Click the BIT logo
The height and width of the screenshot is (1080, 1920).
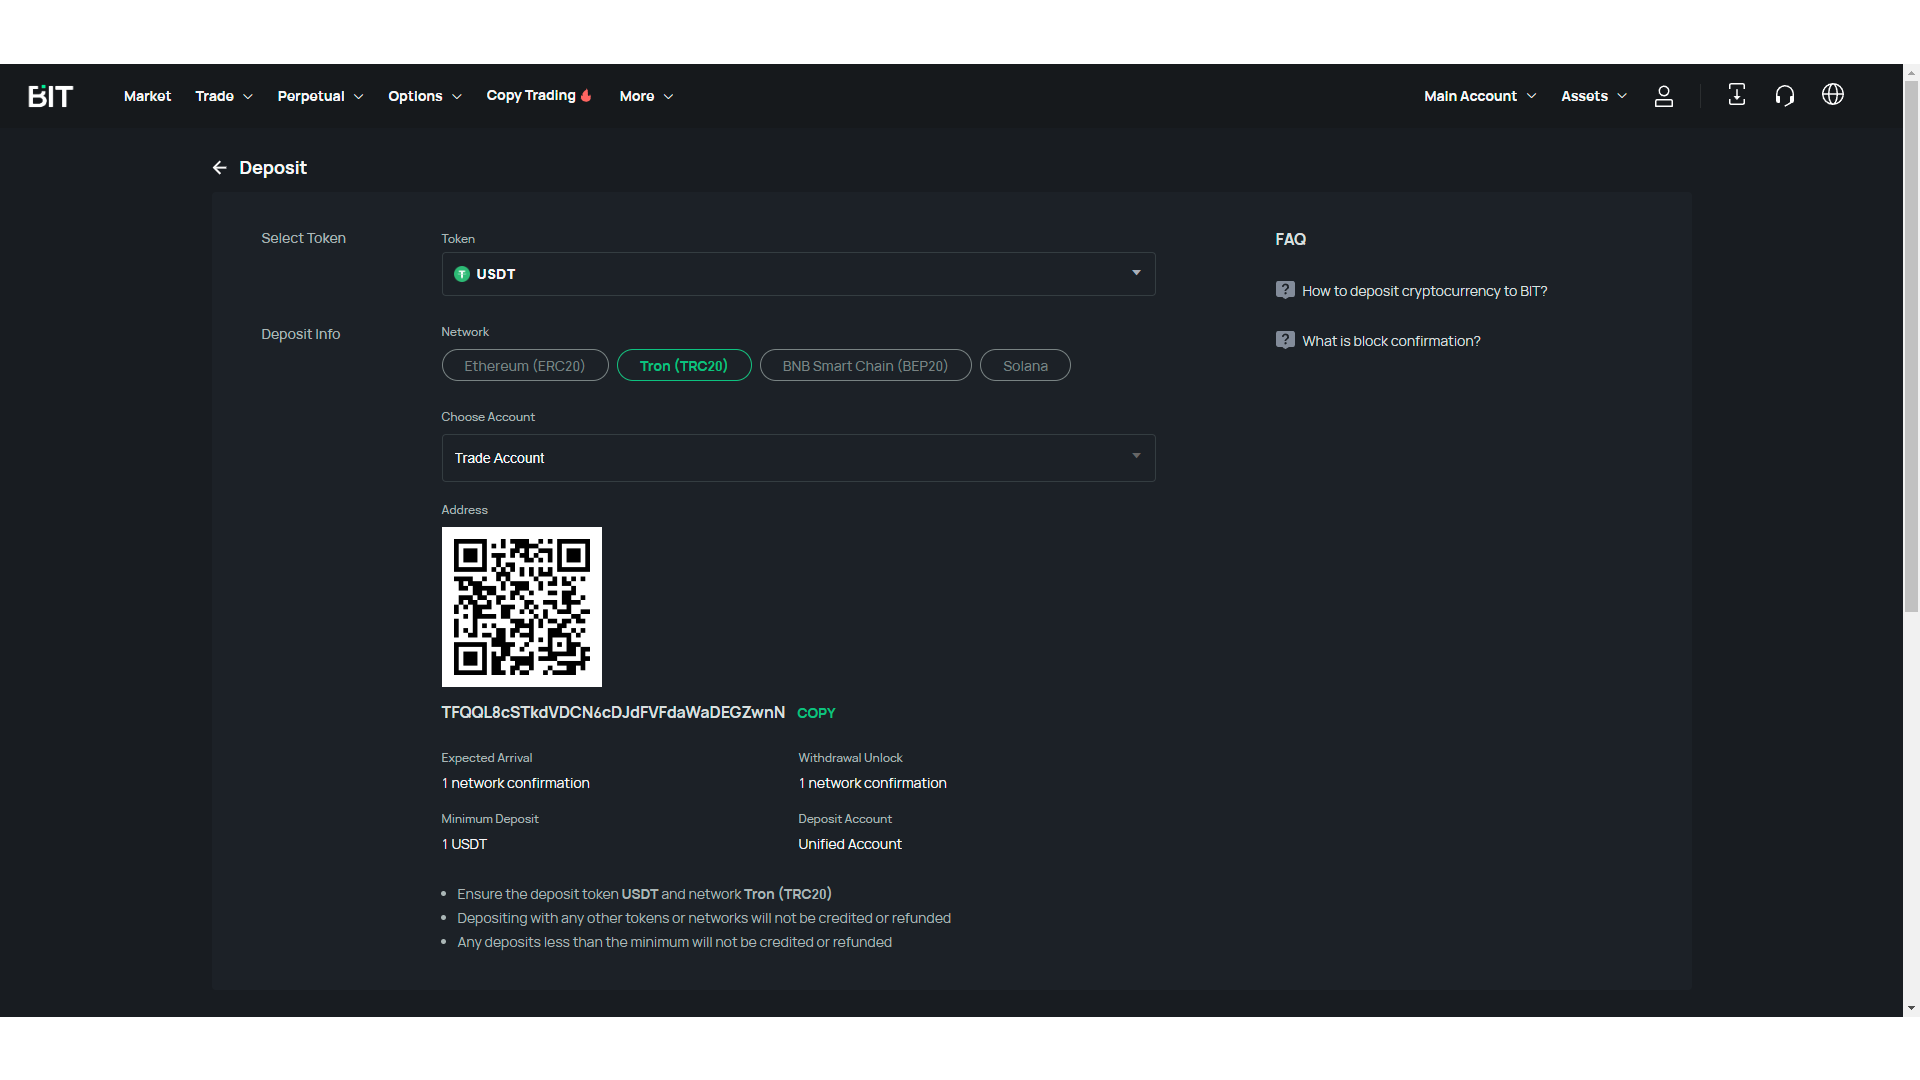(50, 96)
